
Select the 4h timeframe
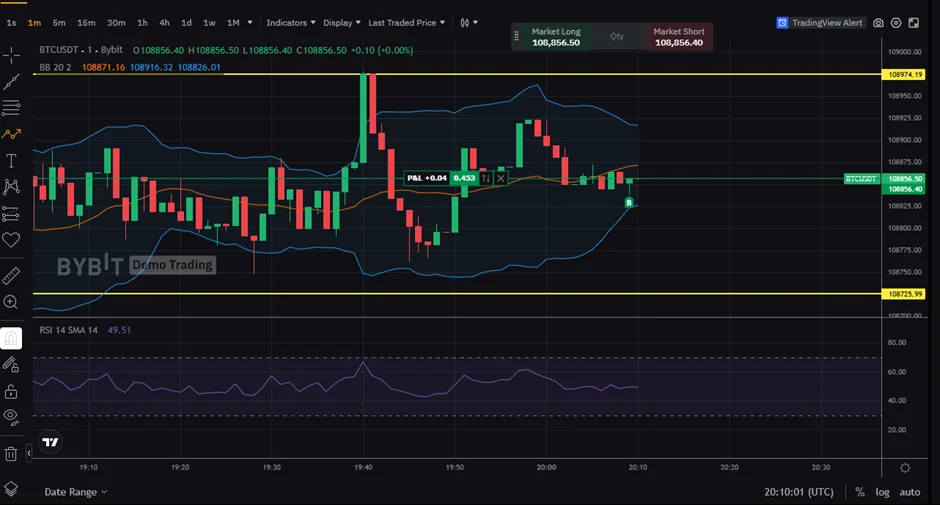(x=164, y=23)
